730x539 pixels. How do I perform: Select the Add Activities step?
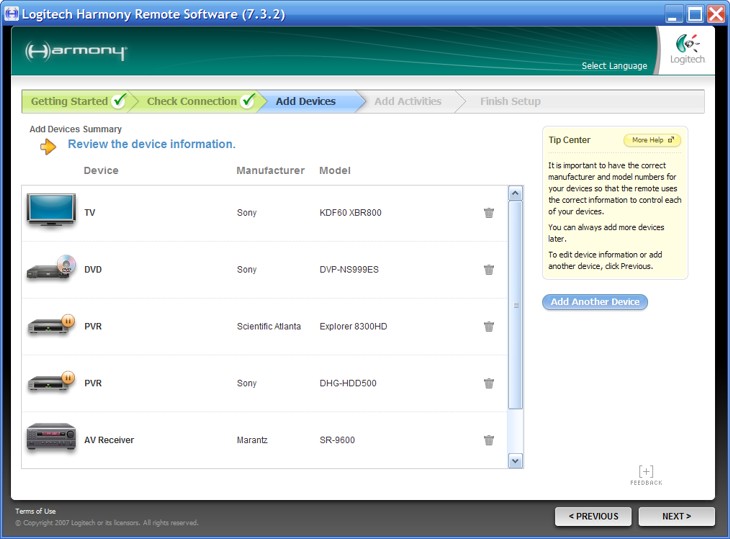pos(408,101)
